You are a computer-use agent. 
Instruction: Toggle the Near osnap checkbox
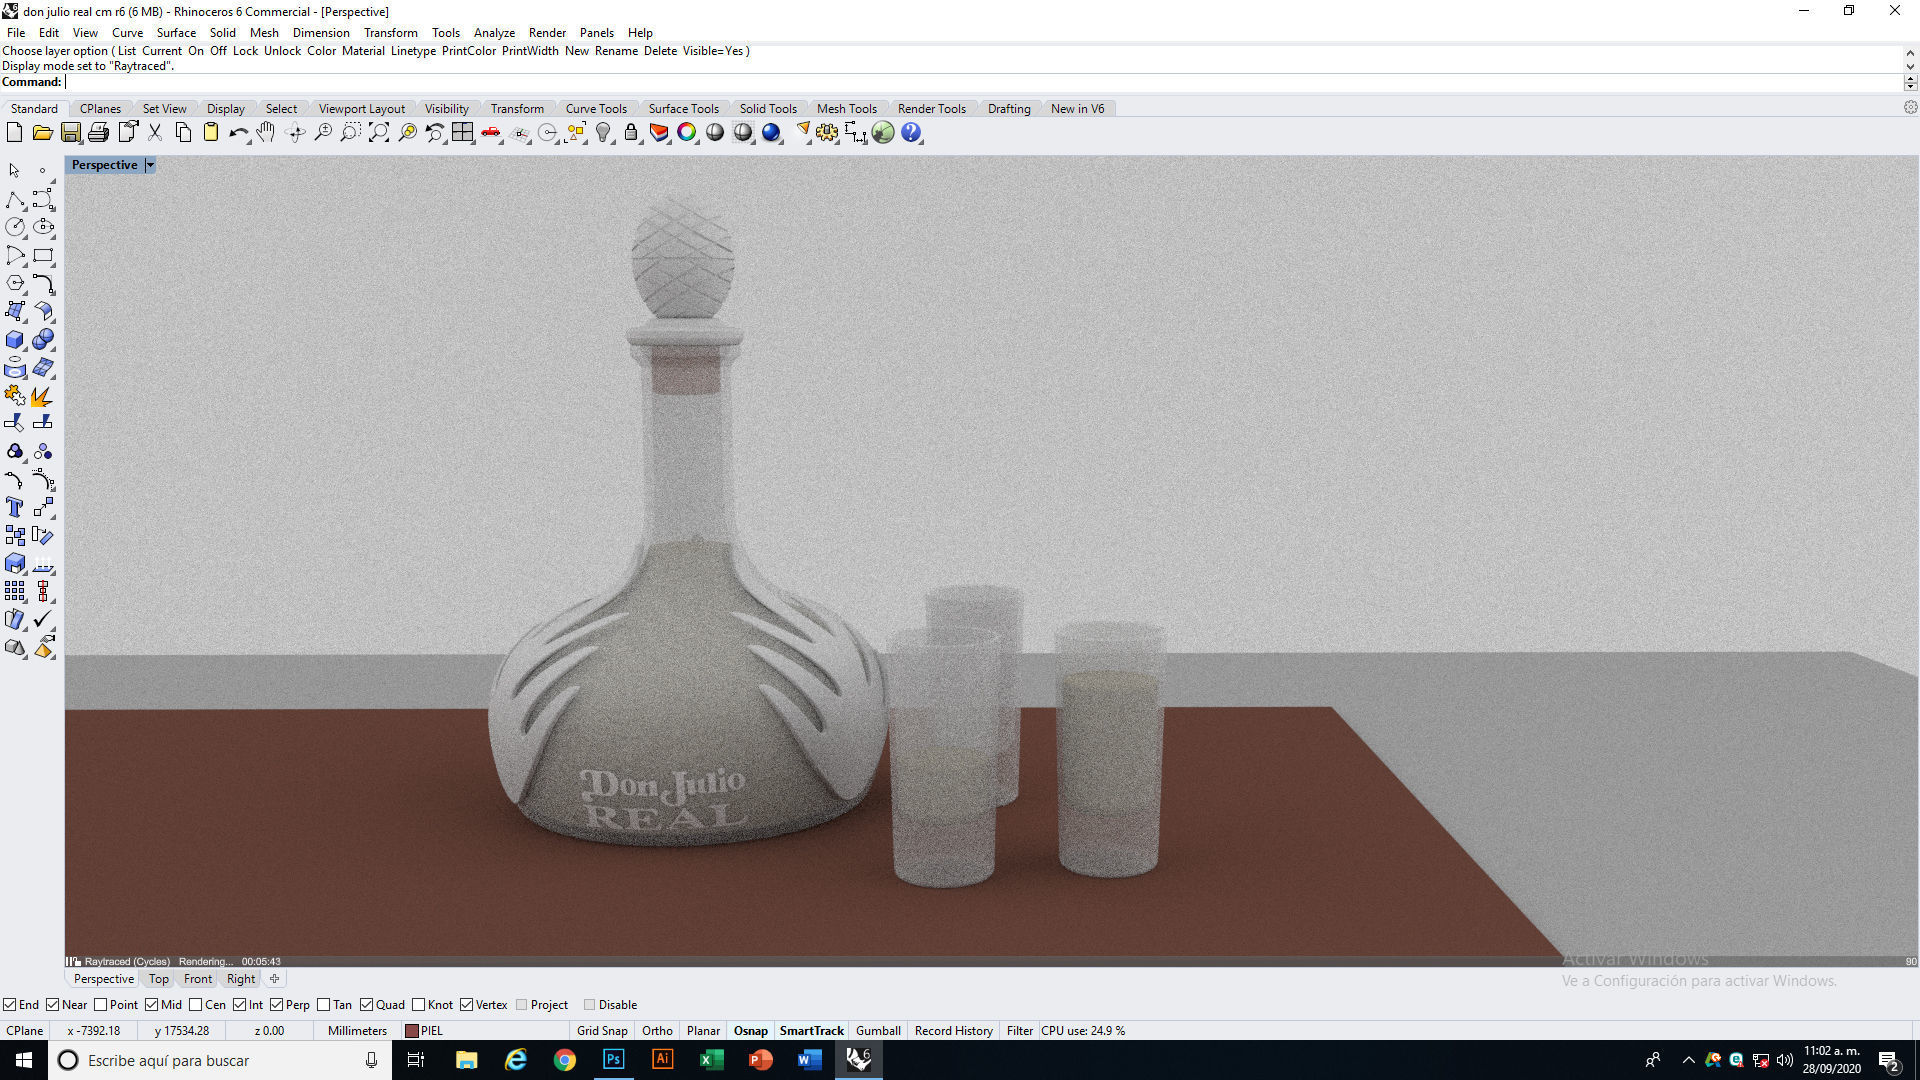click(x=53, y=1005)
